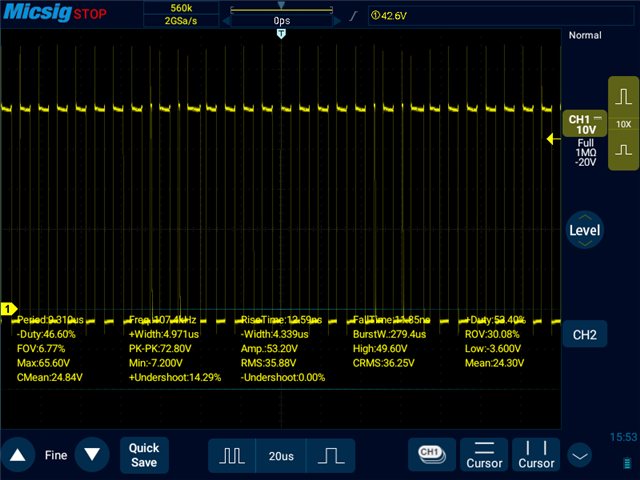Select the CRMS 36.25V measurement
Viewport: 640px width, 480px height.
point(384,363)
